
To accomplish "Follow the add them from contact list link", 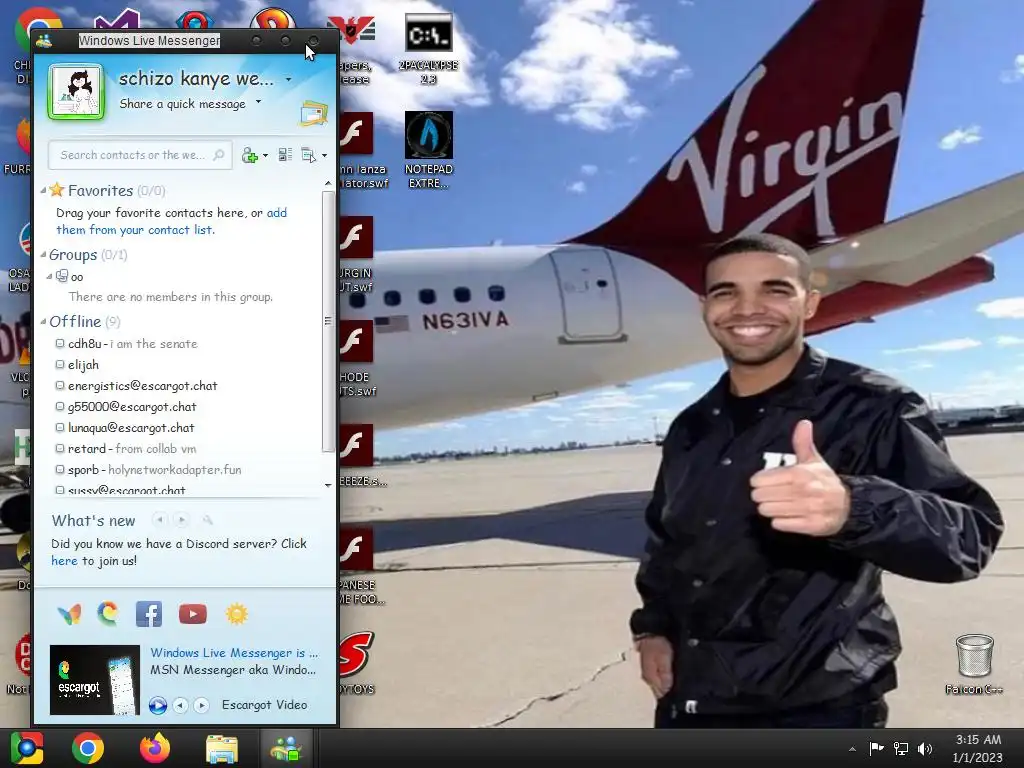I will [x=171, y=221].
